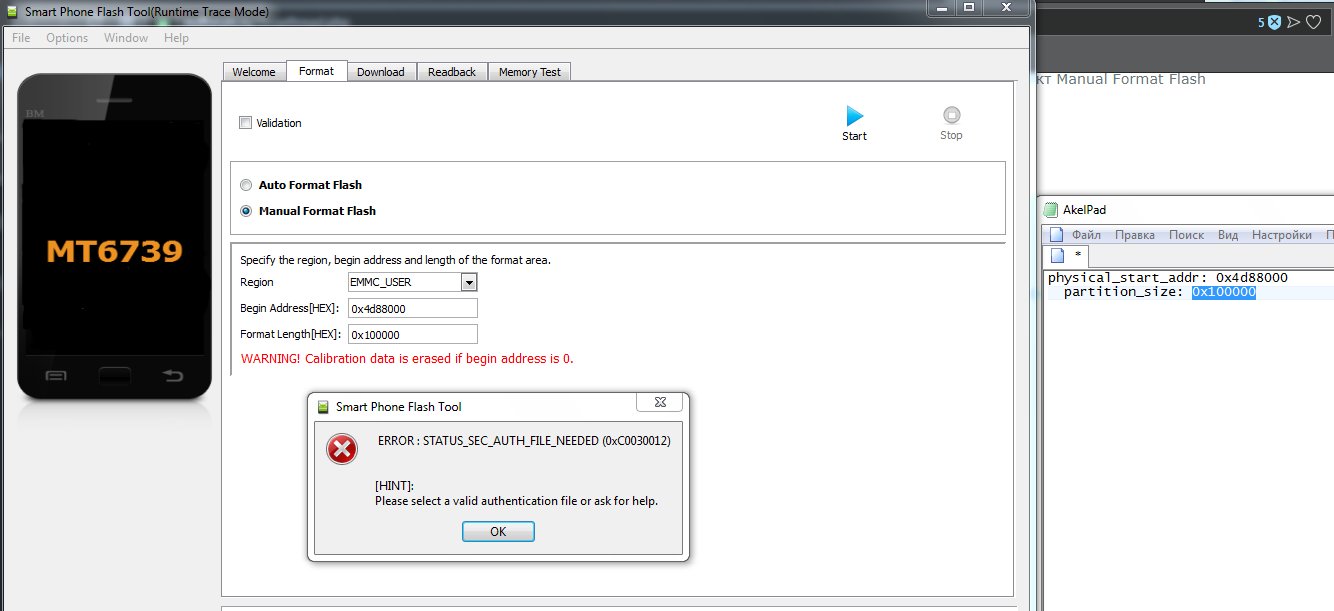Tap the phone image menu key
The height and width of the screenshot is (611, 1334).
(x=56, y=376)
